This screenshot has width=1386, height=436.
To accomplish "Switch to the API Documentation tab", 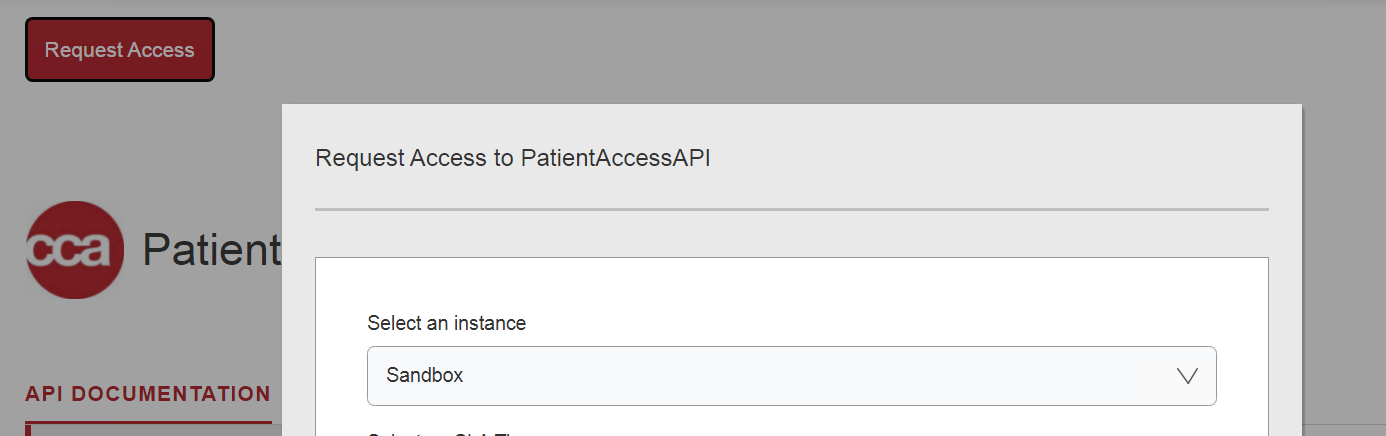I will tap(148, 394).
